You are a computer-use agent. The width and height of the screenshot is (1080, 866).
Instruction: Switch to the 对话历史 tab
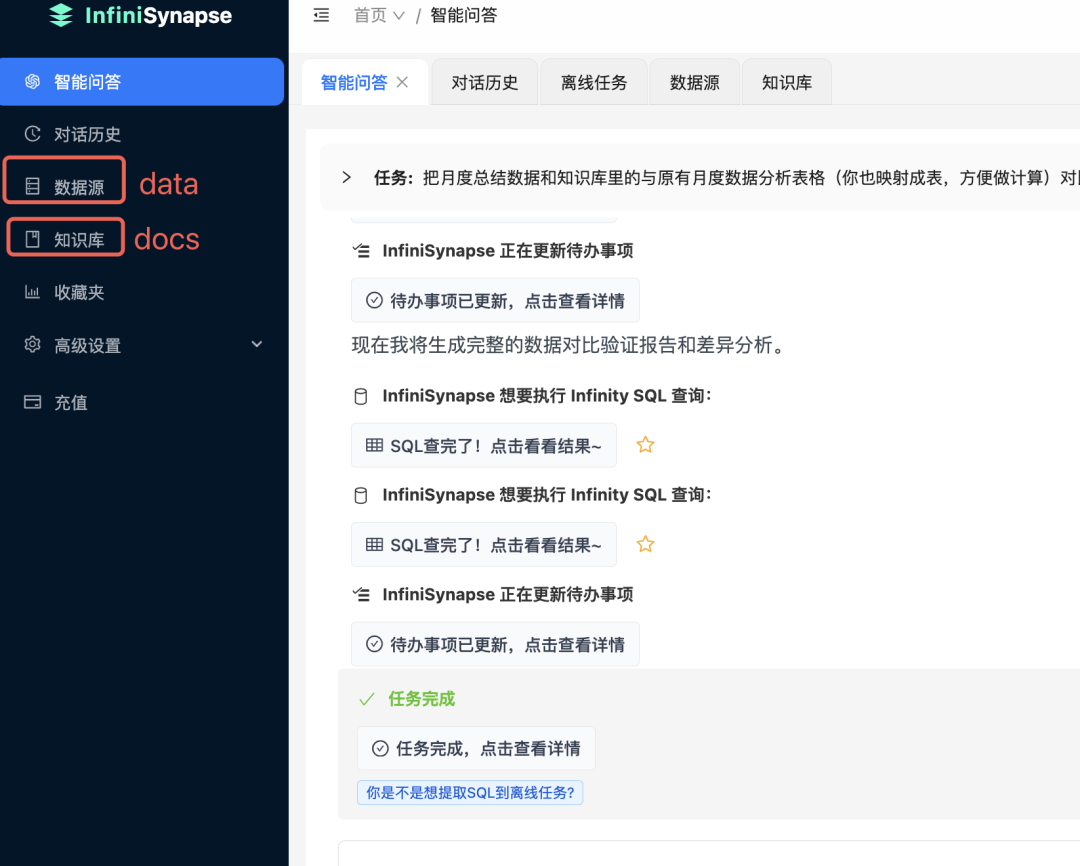(x=484, y=83)
